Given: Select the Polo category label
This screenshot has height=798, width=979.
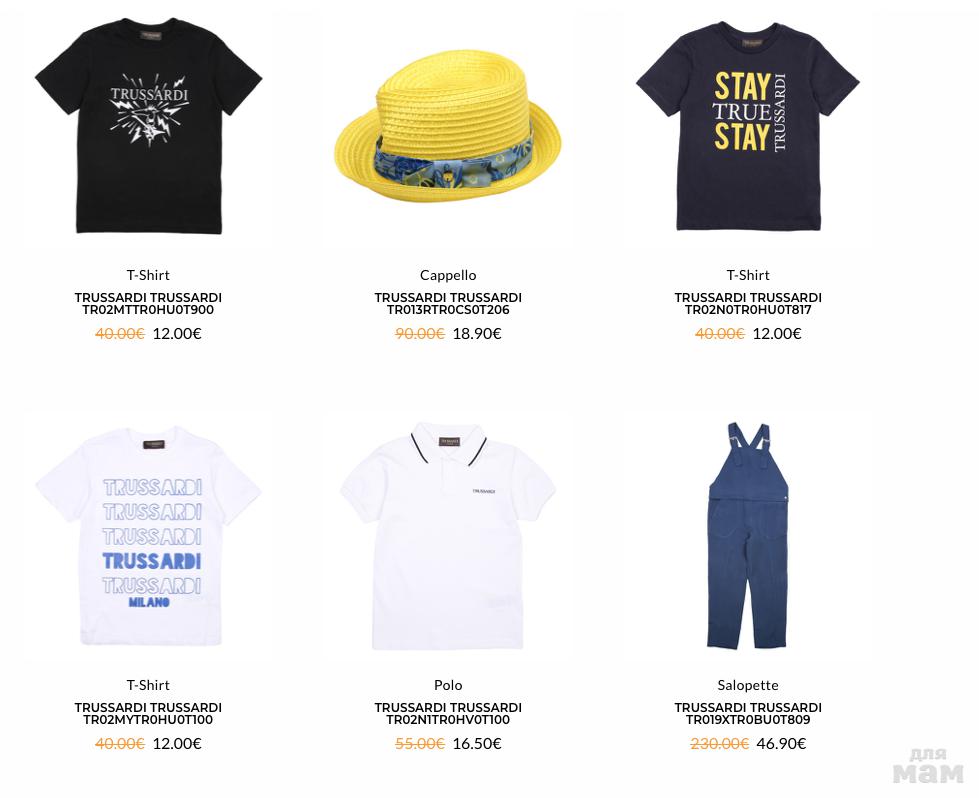Looking at the screenshot, I should tap(448, 685).
